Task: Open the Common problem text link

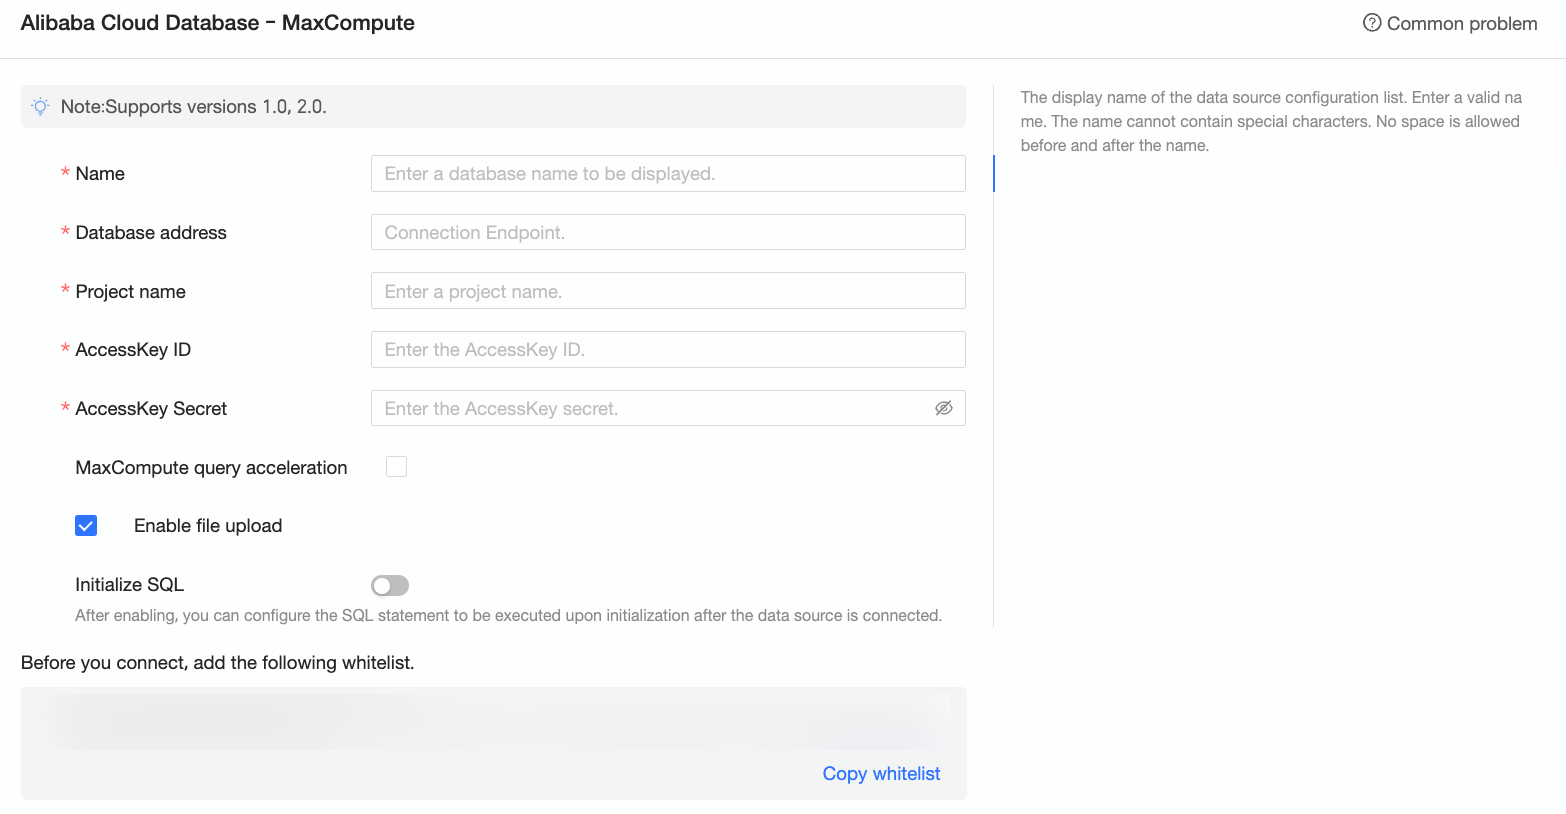Action: point(1461,24)
